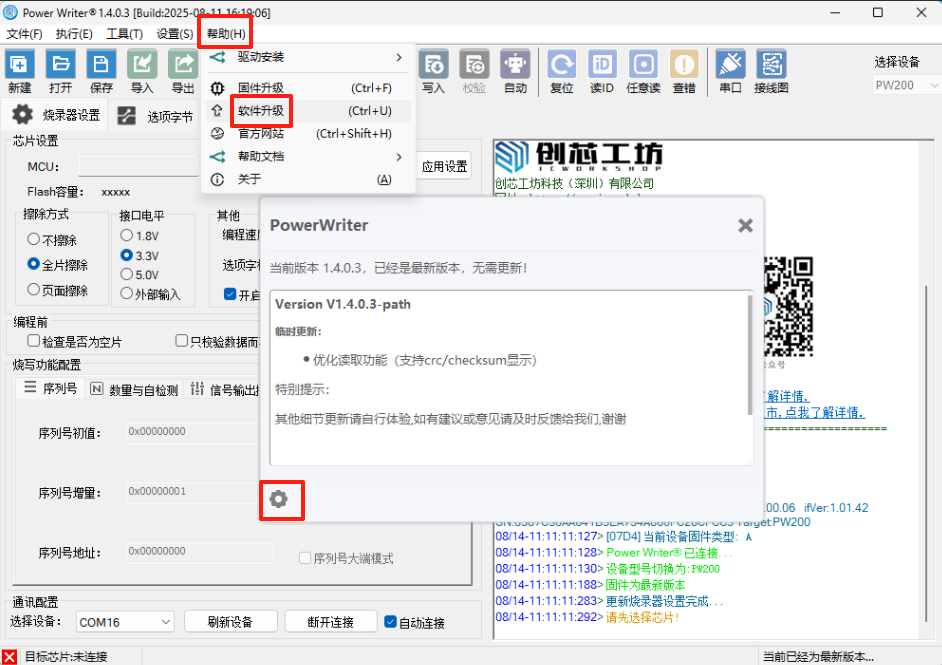Image resolution: width=942 pixels, height=665 pixels.
Task: Click the 复位 (Reset) toolbar icon
Action: click(562, 64)
